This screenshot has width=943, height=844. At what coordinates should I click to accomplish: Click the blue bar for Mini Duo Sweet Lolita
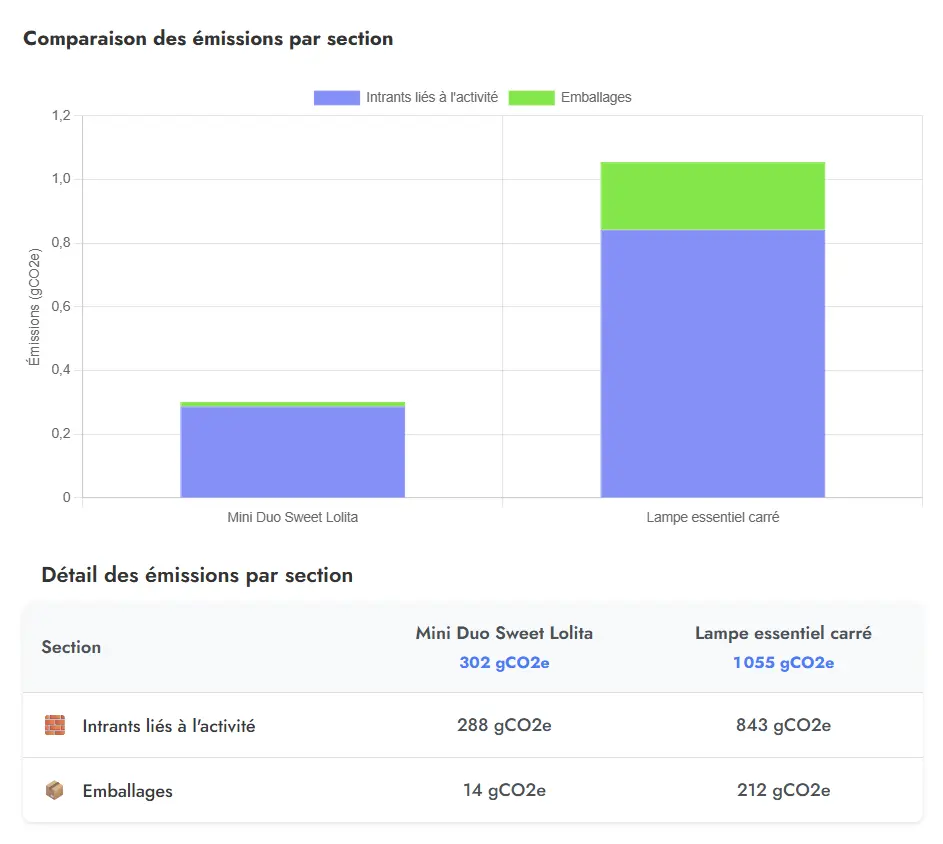pyautogui.click(x=292, y=450)
